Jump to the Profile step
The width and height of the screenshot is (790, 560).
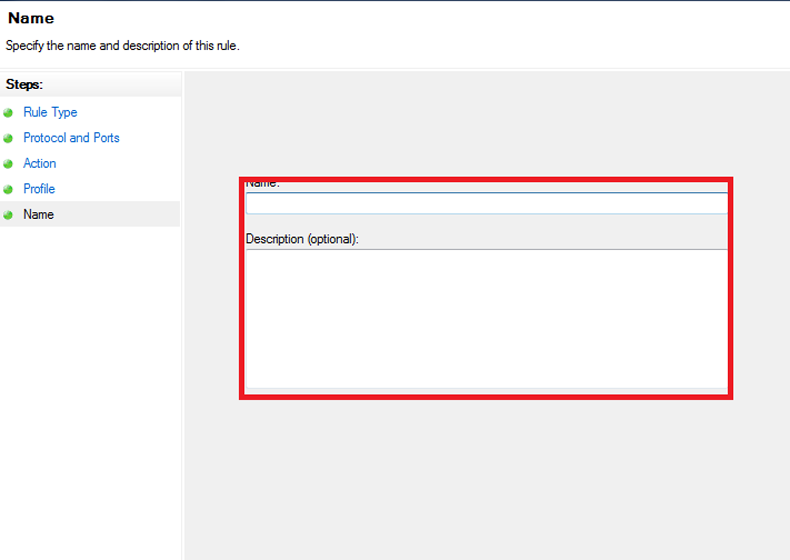[39, 189]
